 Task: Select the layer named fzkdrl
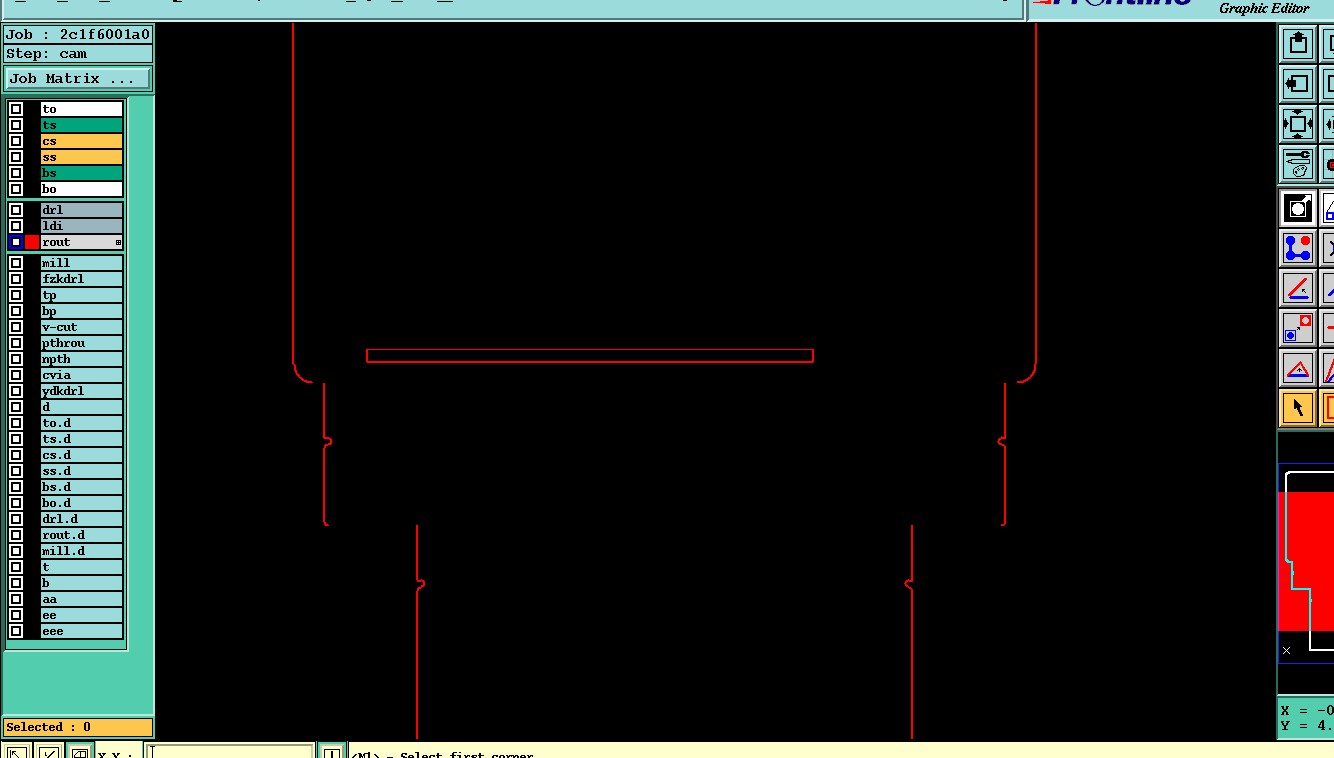tap(81, 279)
